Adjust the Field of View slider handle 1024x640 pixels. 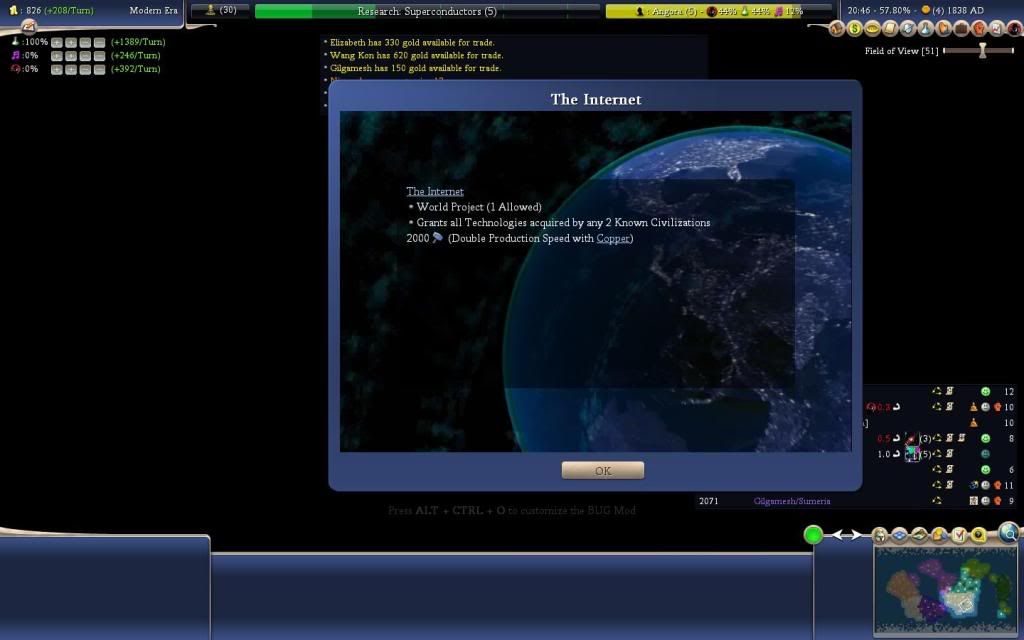coord(982,50)
